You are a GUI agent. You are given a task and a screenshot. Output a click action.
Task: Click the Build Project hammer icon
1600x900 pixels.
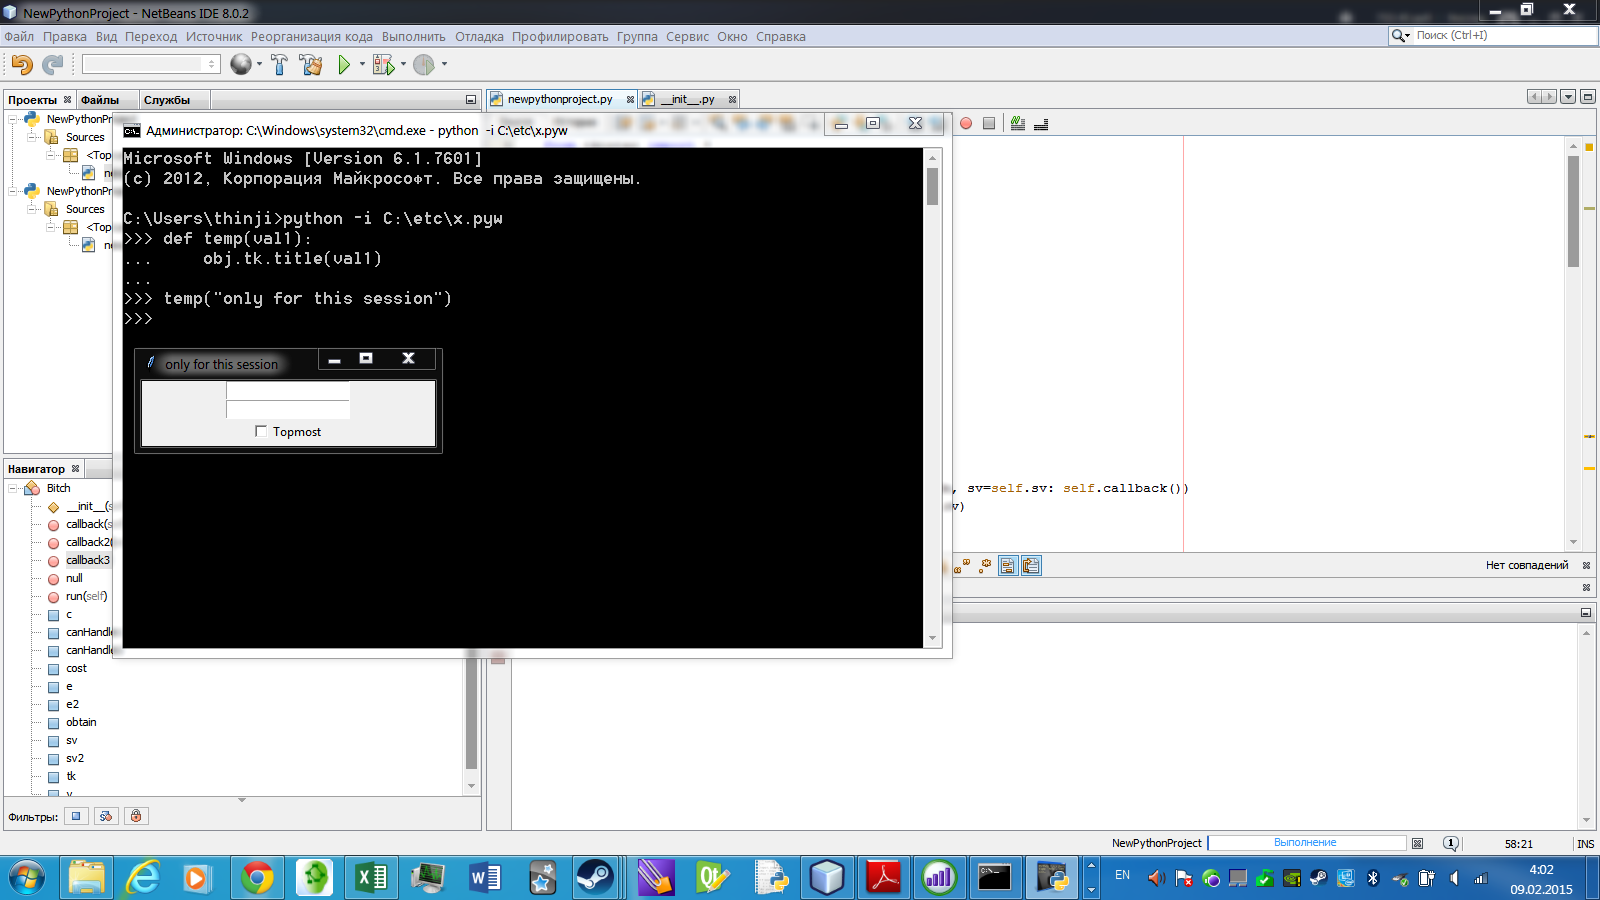pos(279,65)
